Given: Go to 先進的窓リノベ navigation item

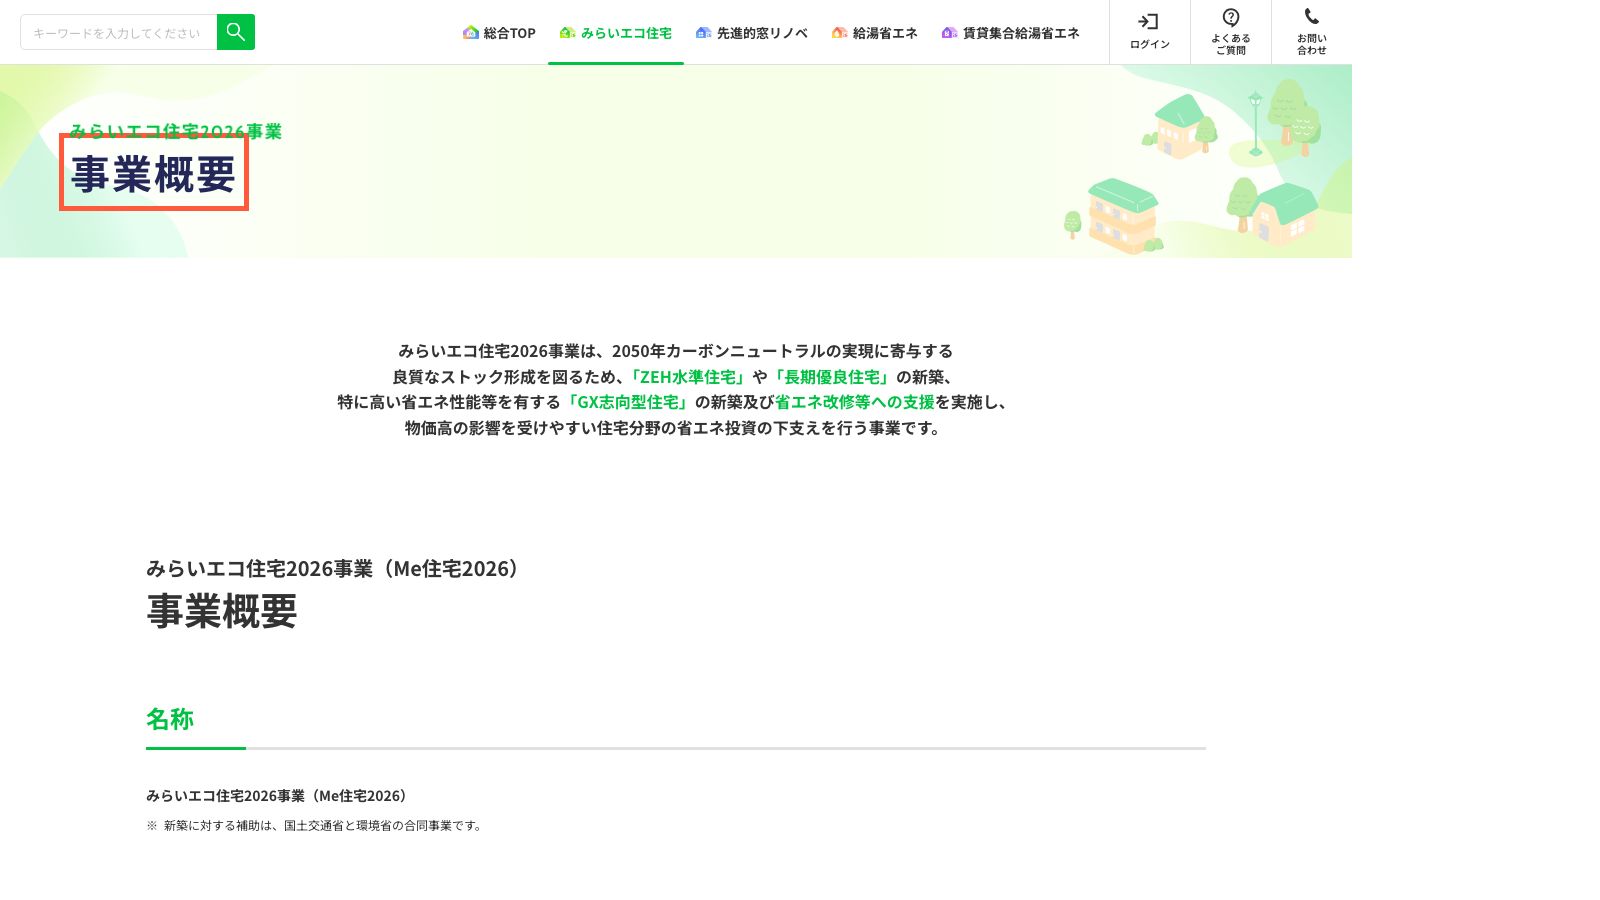Looking at the screenshot, I should (x=751, y=33).
